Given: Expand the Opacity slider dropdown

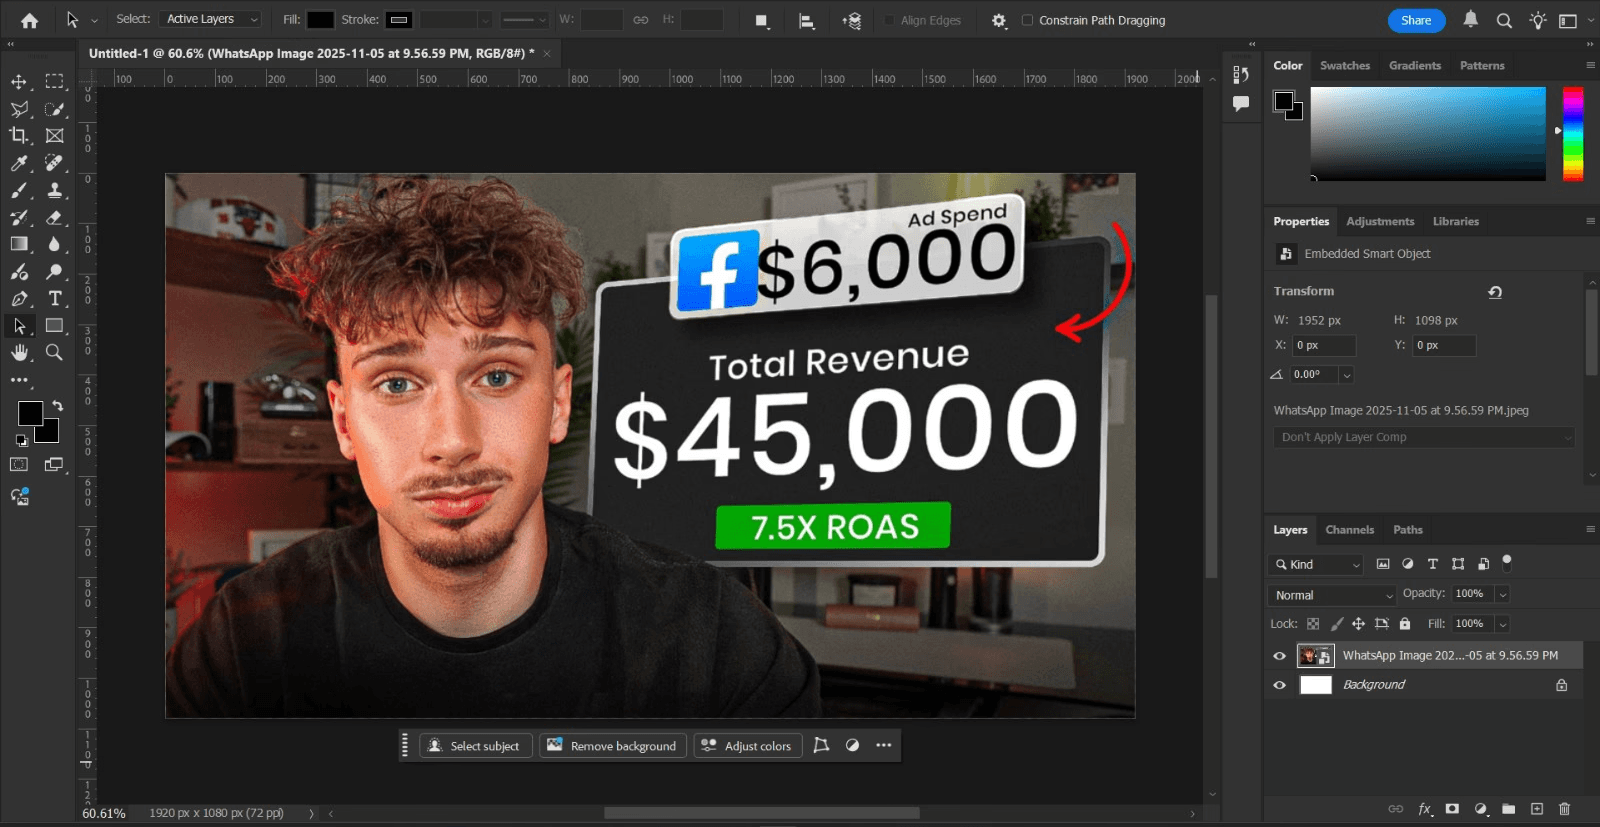Looking at the screenshot, I should point(1502,594).
